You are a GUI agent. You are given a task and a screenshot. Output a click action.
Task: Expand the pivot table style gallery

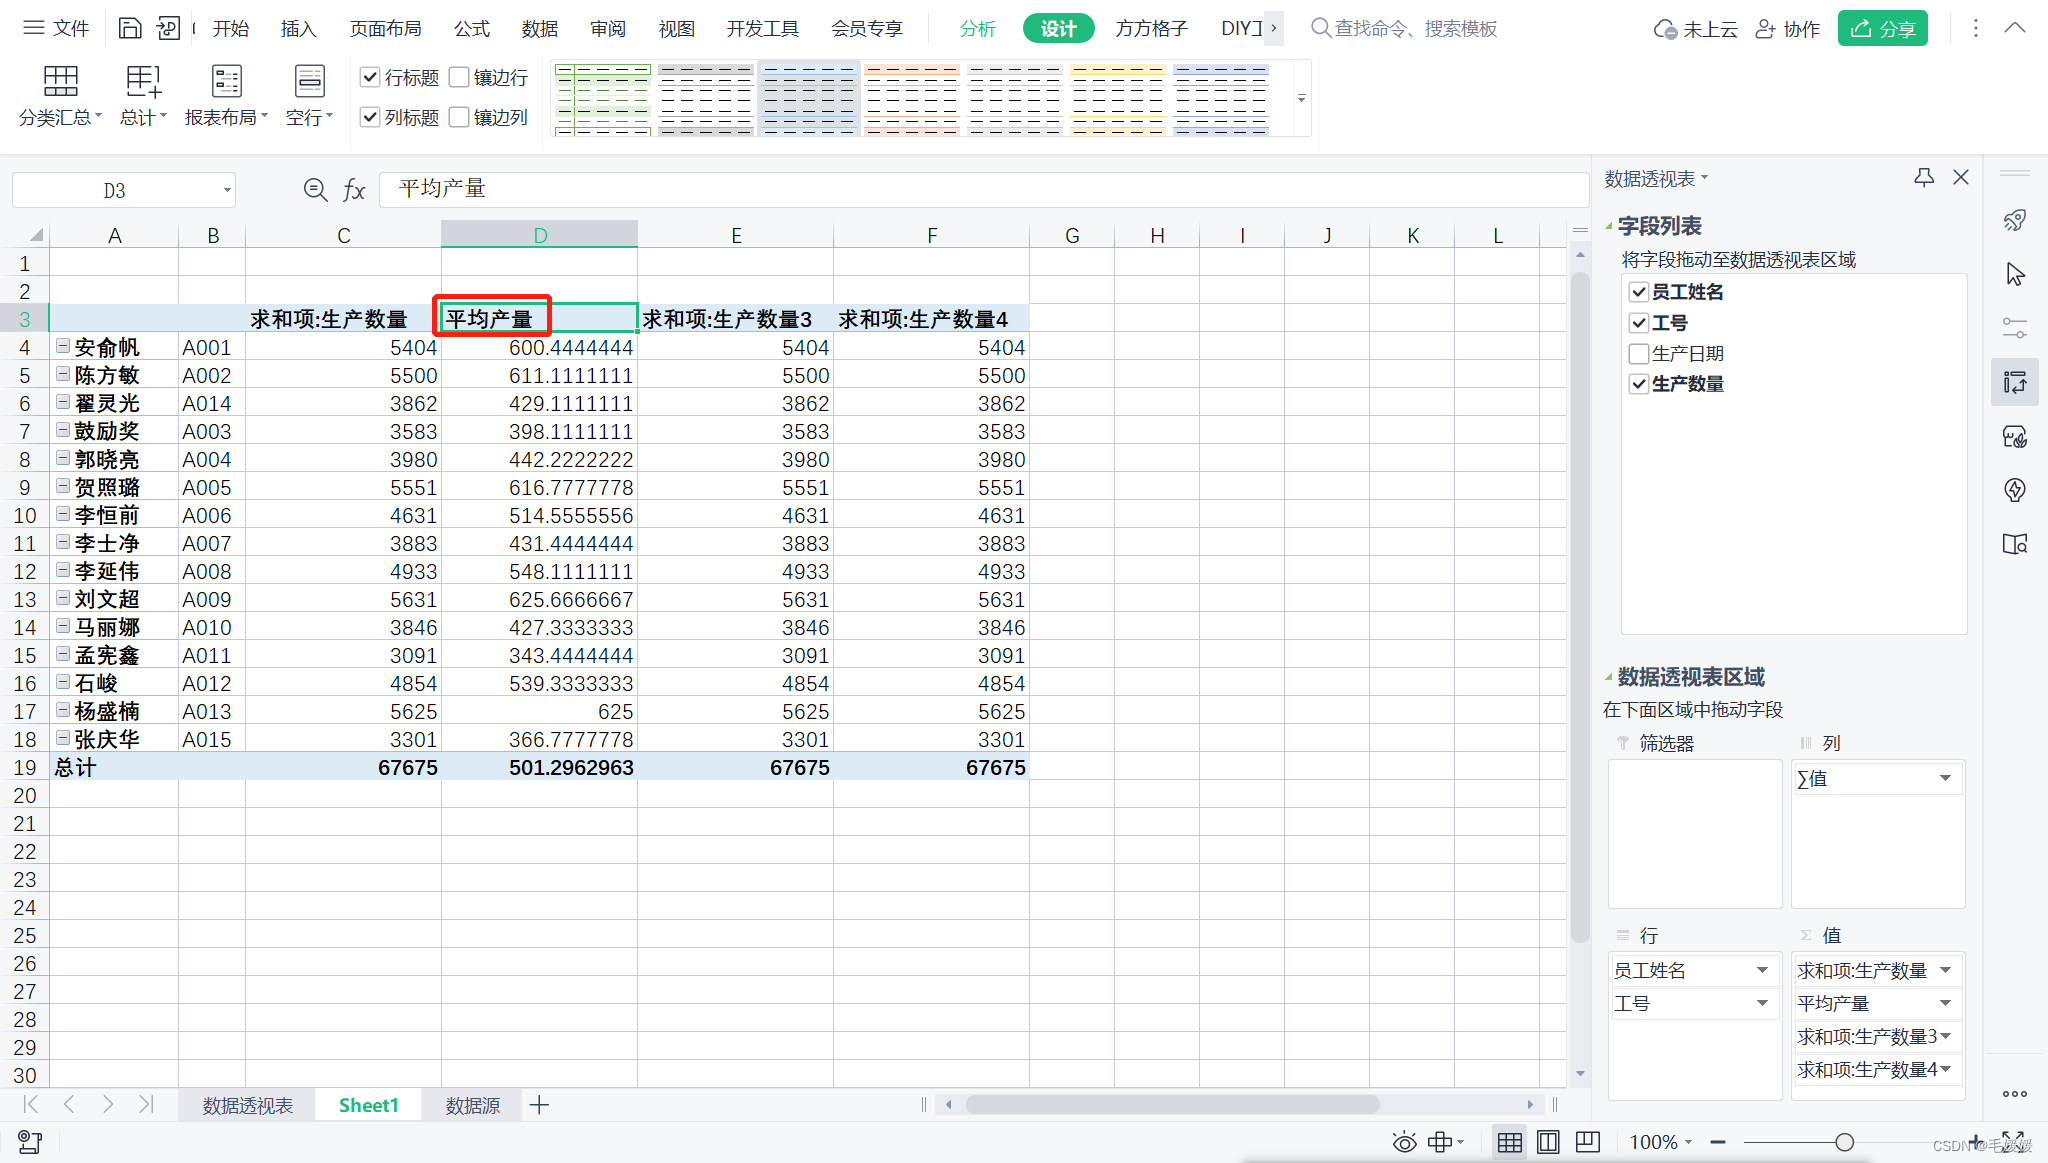click(x=1301, y=98)
